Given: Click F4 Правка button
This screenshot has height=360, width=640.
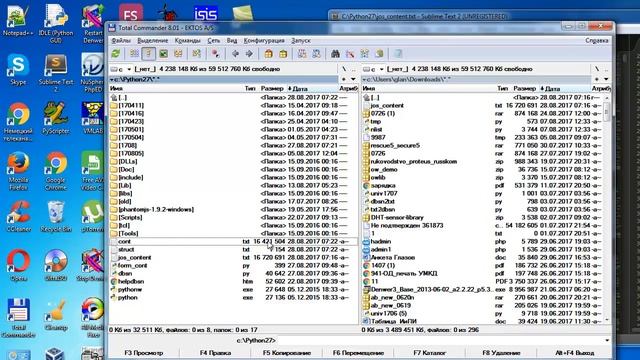Looking at the screenshot, I should tap(215, 353).
